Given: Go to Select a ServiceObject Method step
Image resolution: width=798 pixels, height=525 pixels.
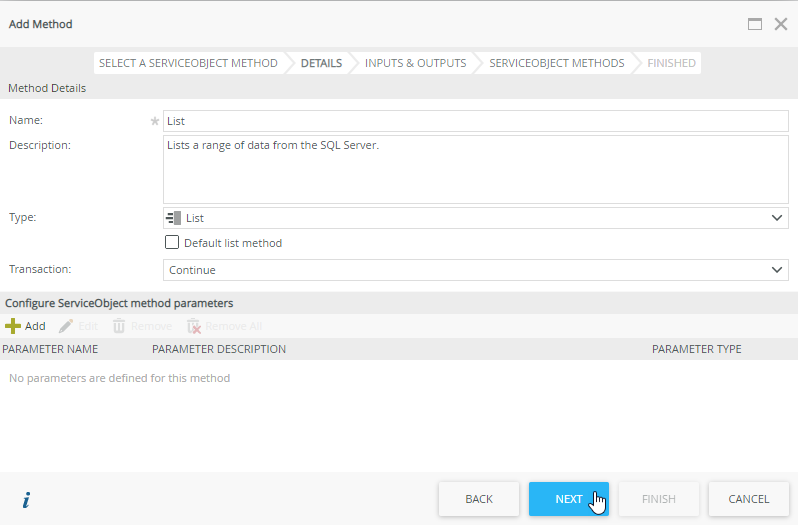Looking at the screenshot, I should click(x=188, y=63).
